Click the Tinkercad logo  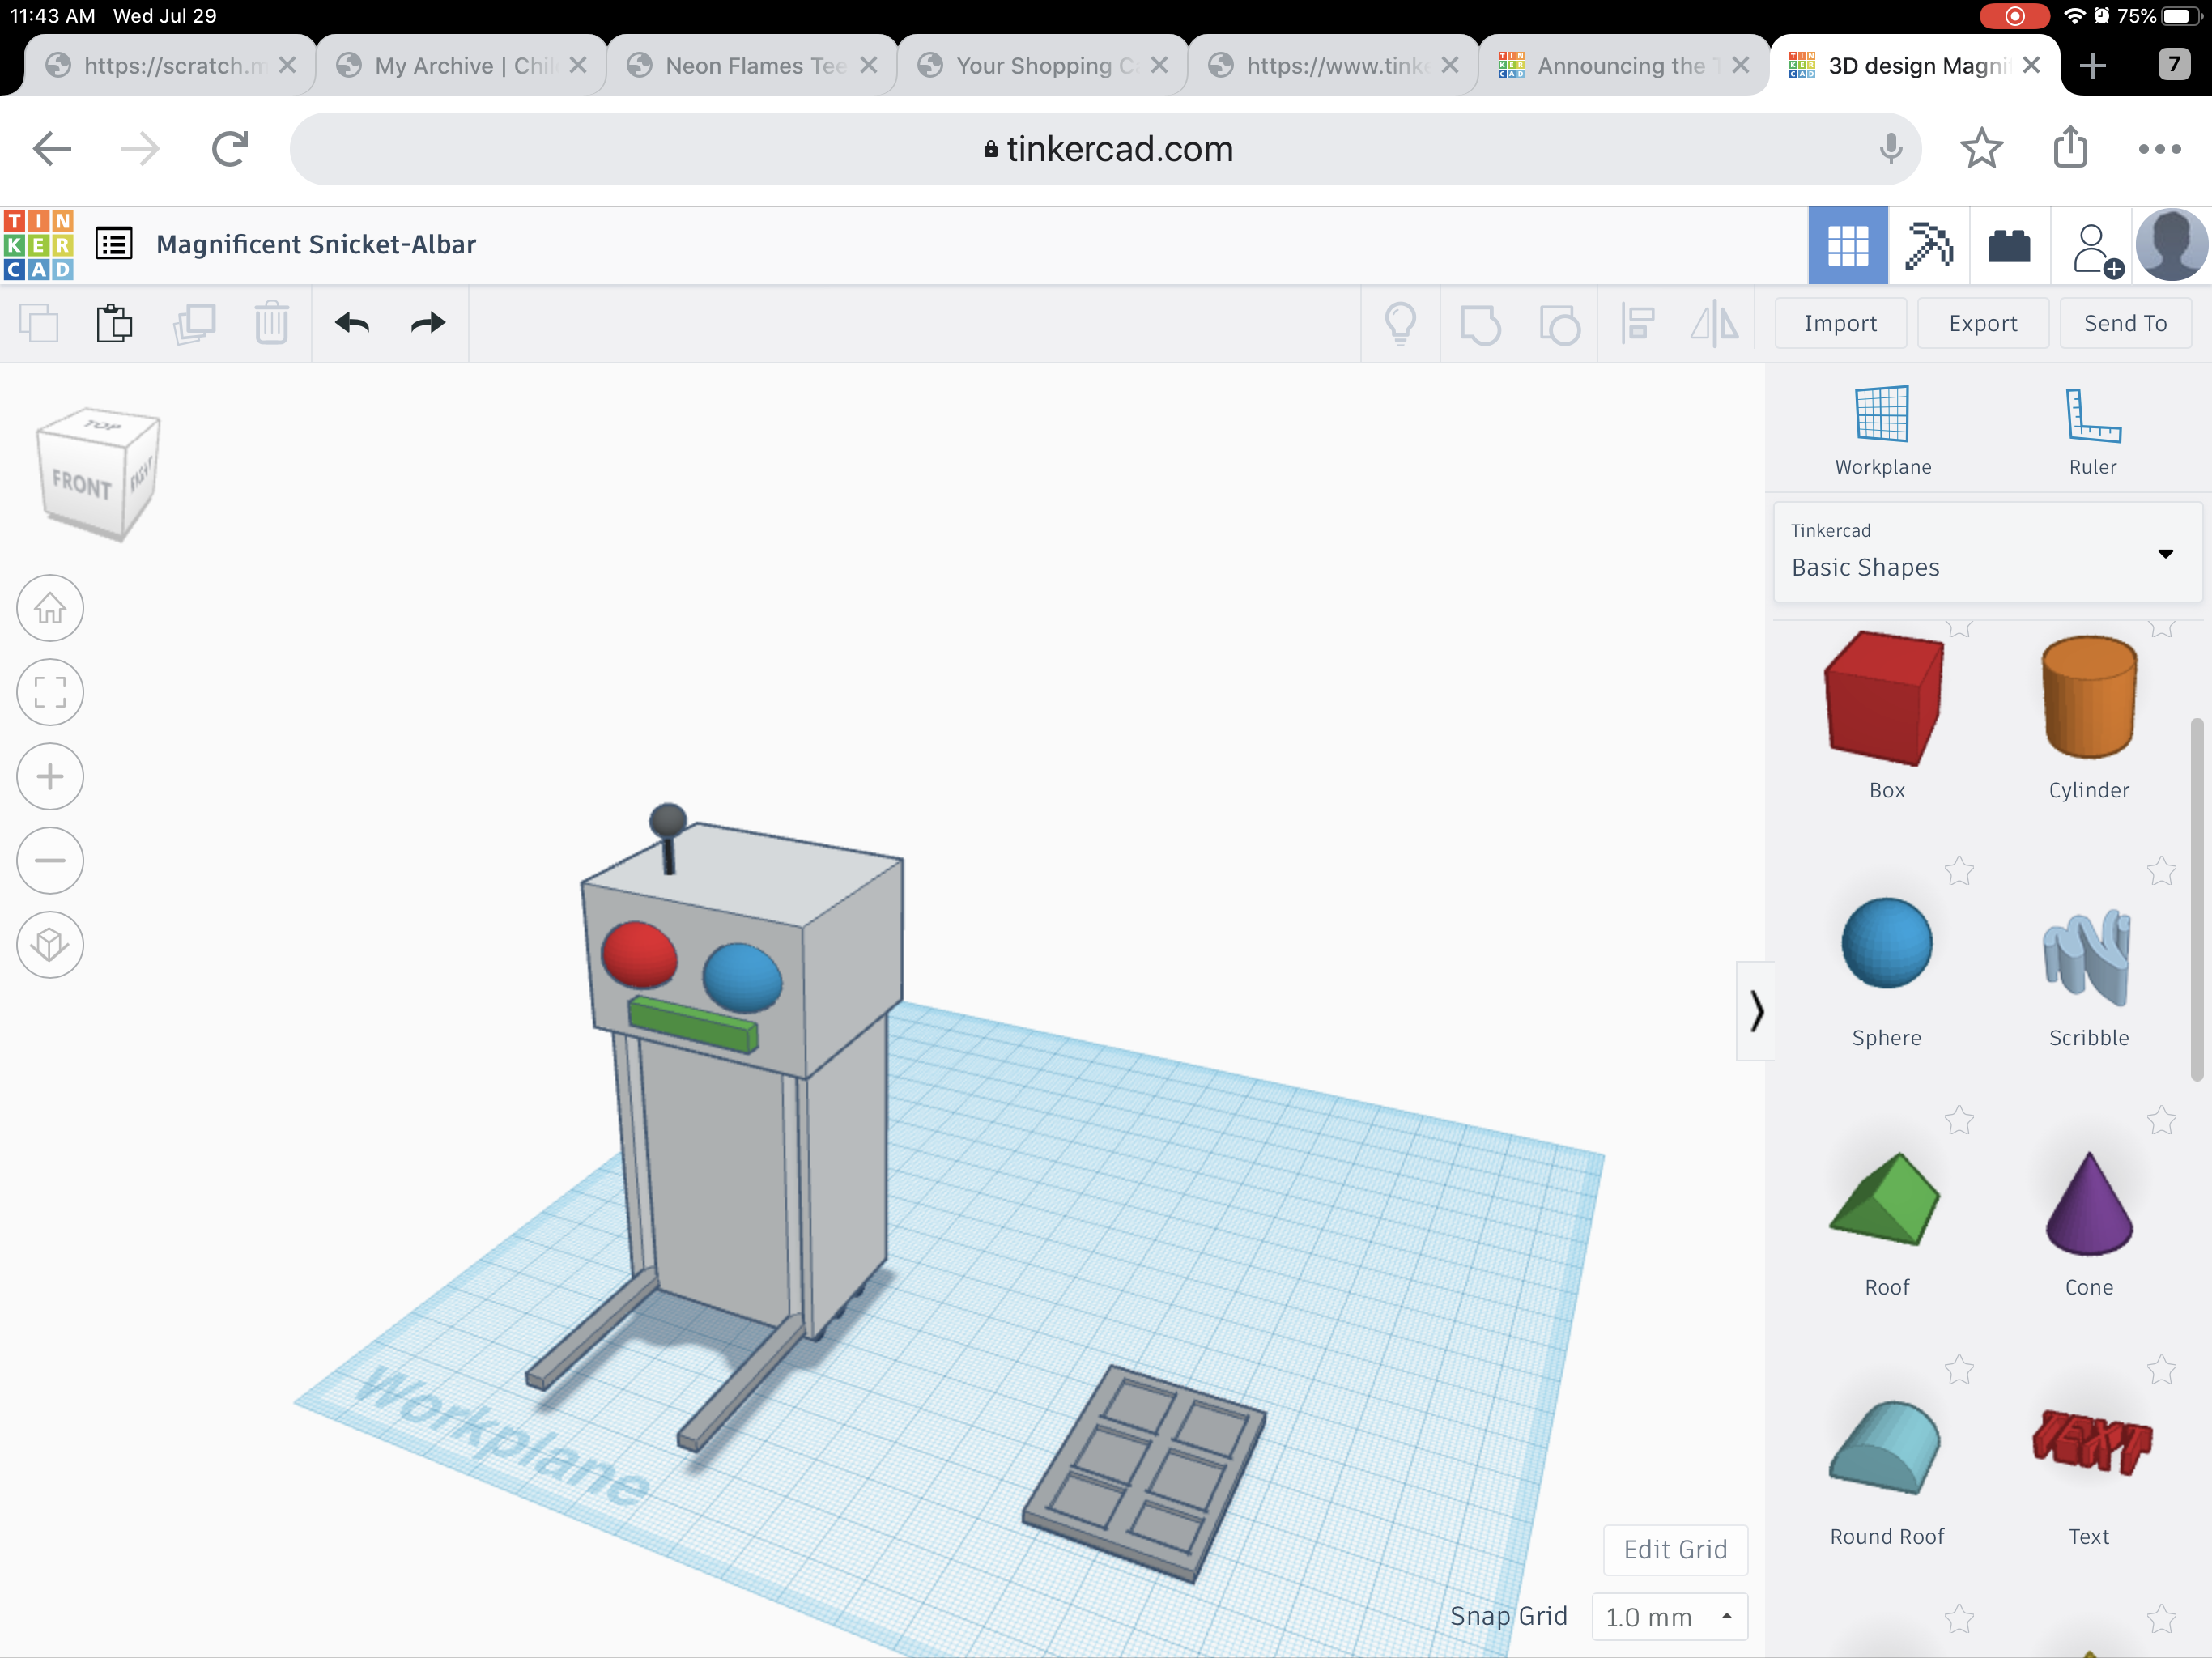tap(38, 245)
